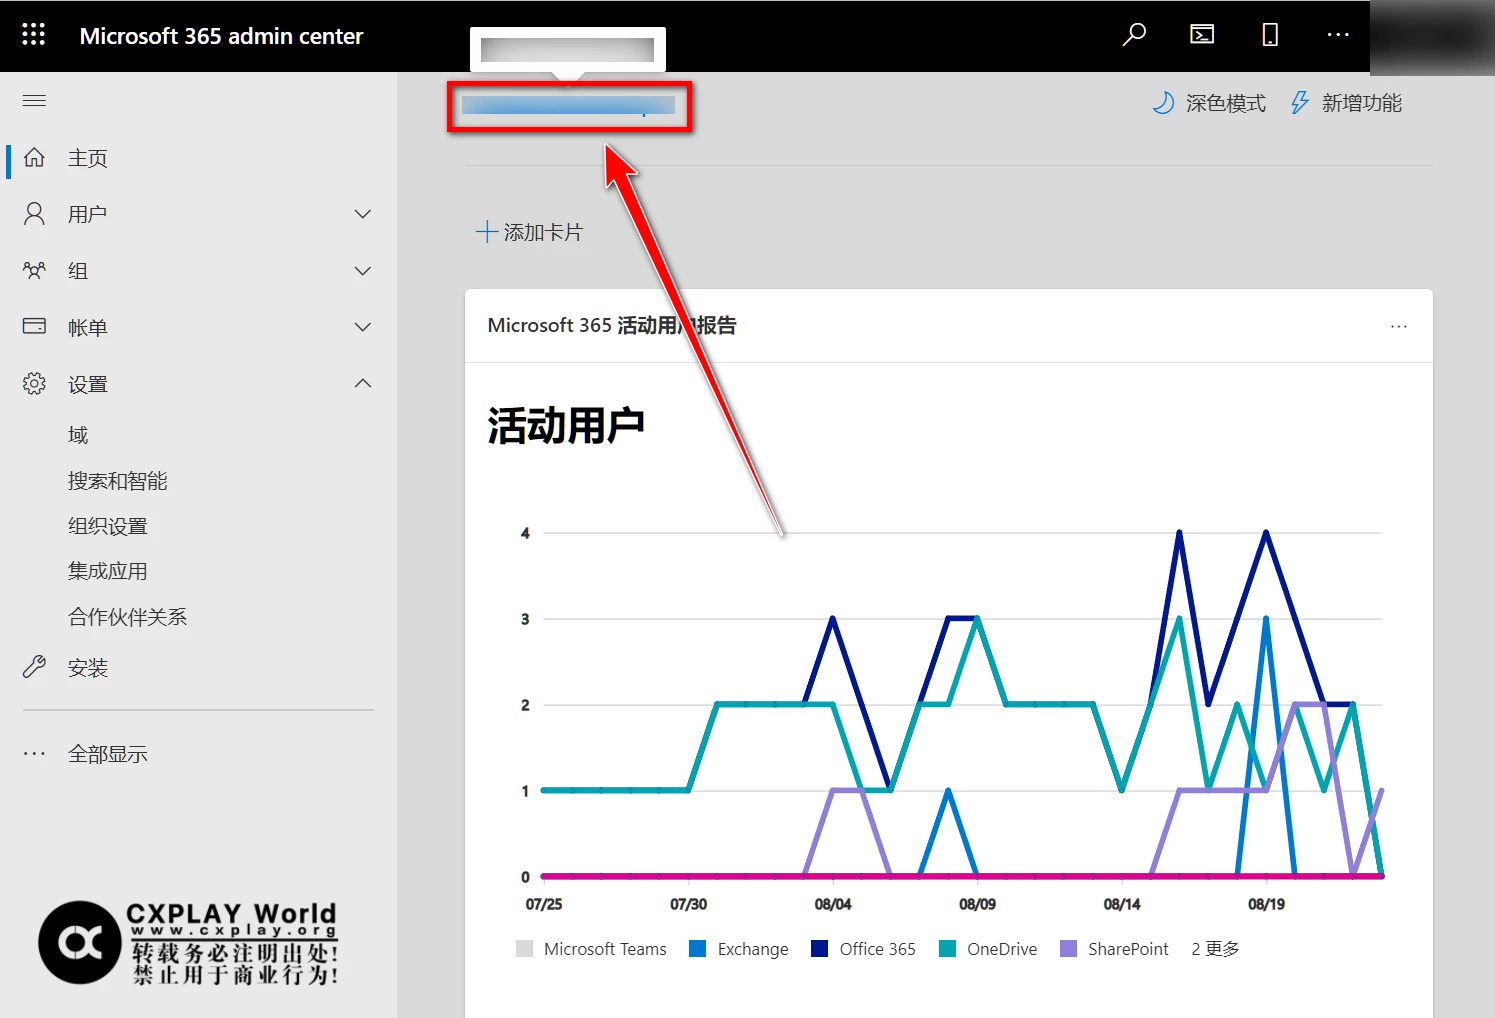Open the Microsoft 365 活动用户报告 card title

tap(612, 325)
